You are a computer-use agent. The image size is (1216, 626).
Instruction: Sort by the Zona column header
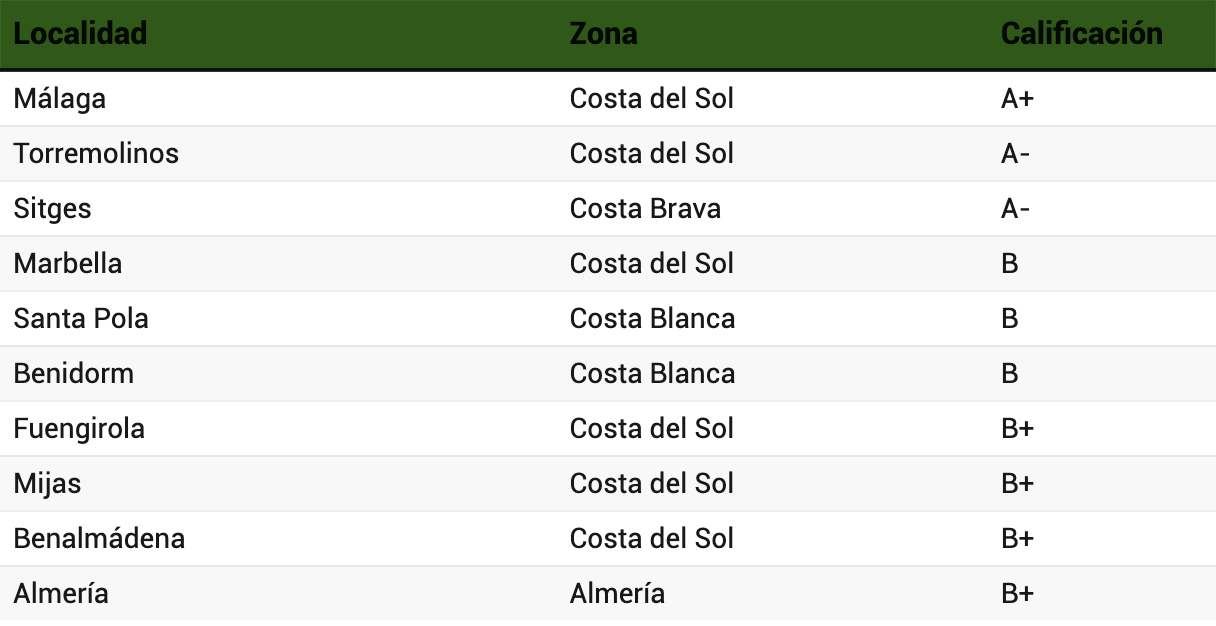(x=603, y=34)
